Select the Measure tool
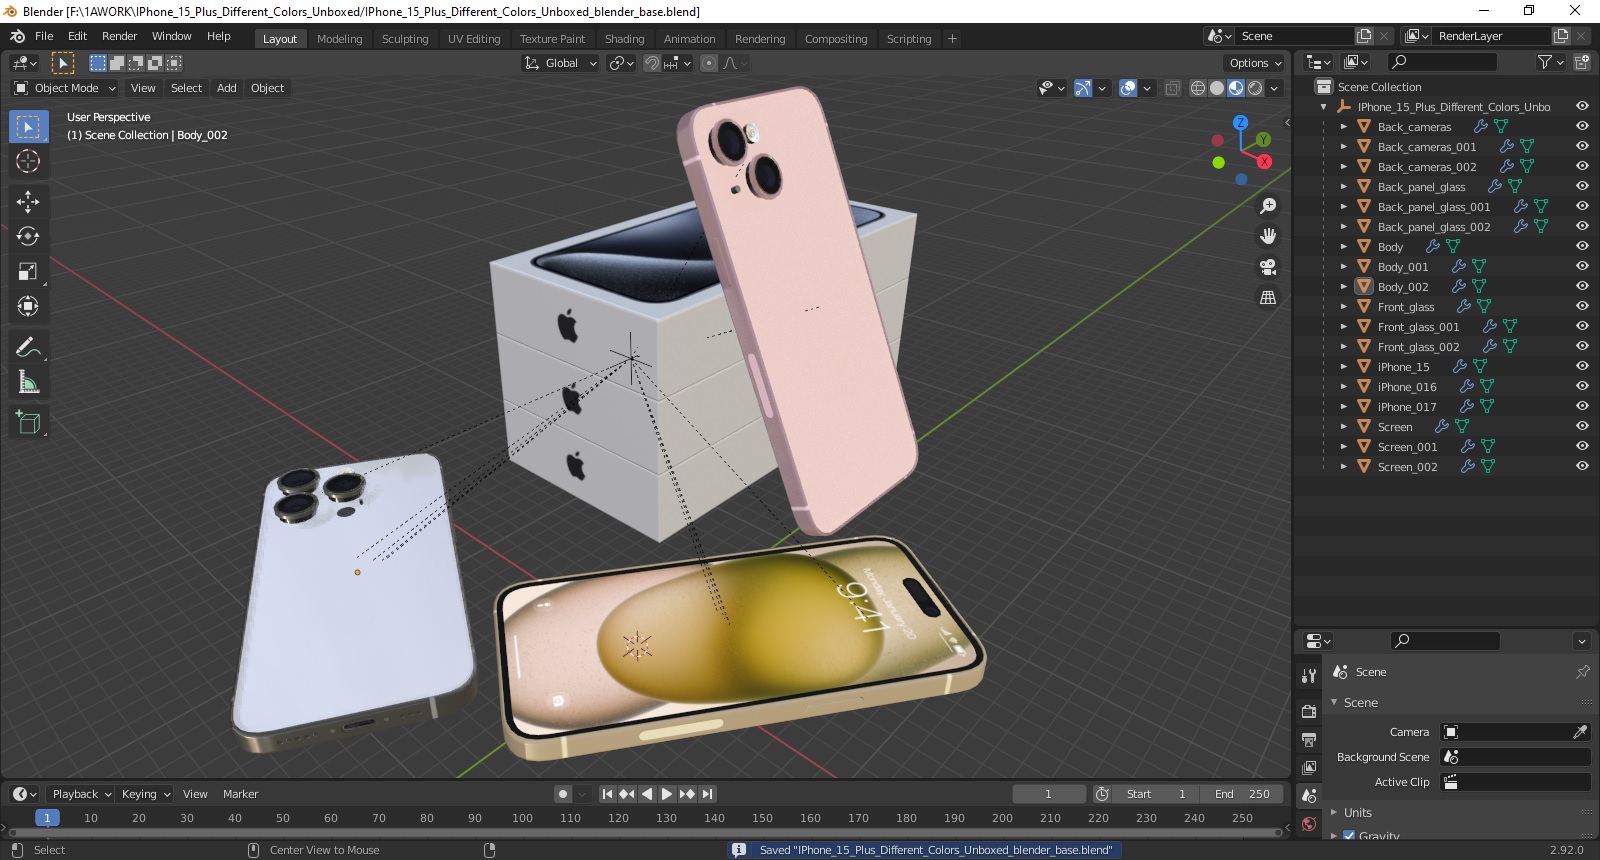The width and height of the screenshot is (1600, 860). pos(28,382)
